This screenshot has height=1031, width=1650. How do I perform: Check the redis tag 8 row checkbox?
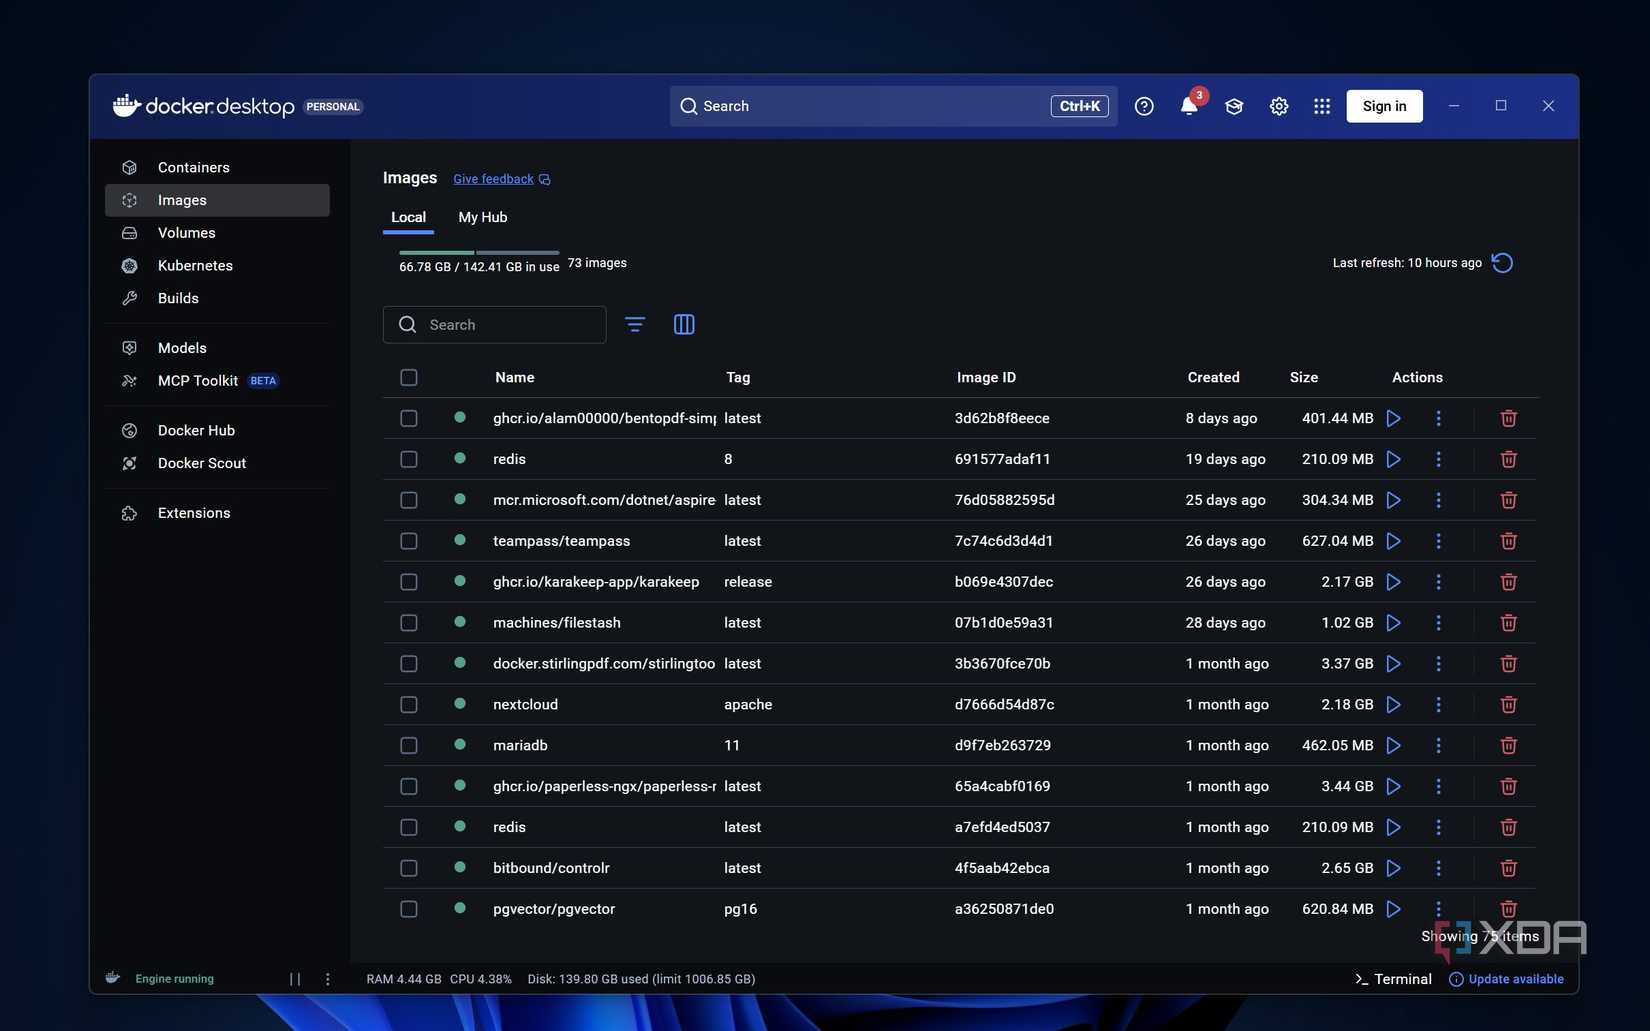(x=409, y=459)
